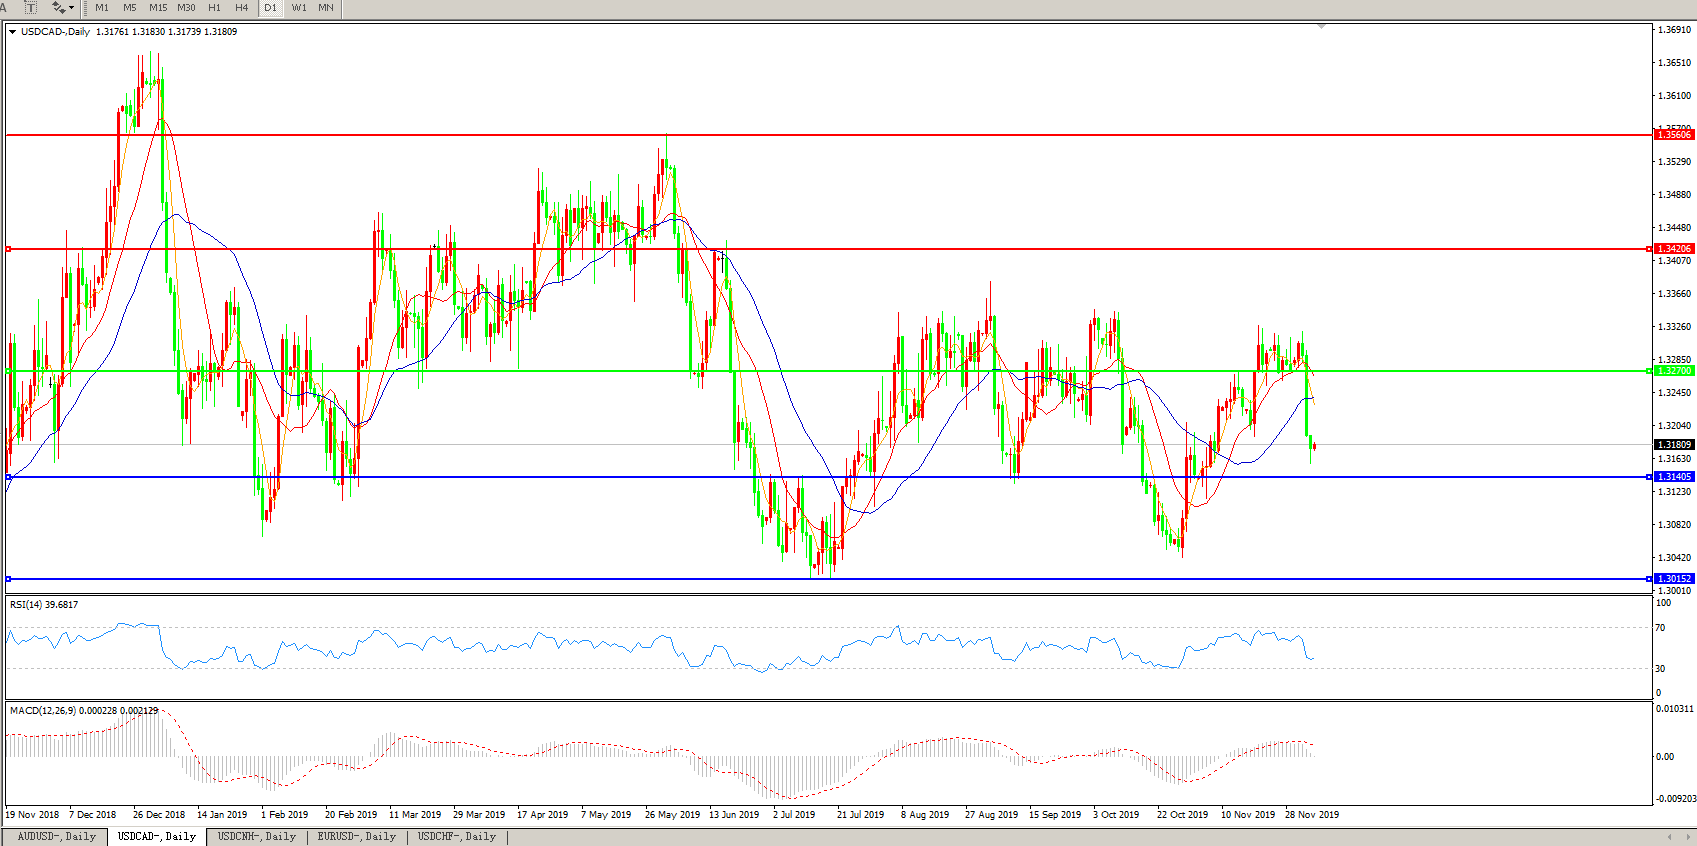This screenshot has width=1697, height=846.
Task: Expand the USDCAD chart title triangle
Action: point(13,32)
